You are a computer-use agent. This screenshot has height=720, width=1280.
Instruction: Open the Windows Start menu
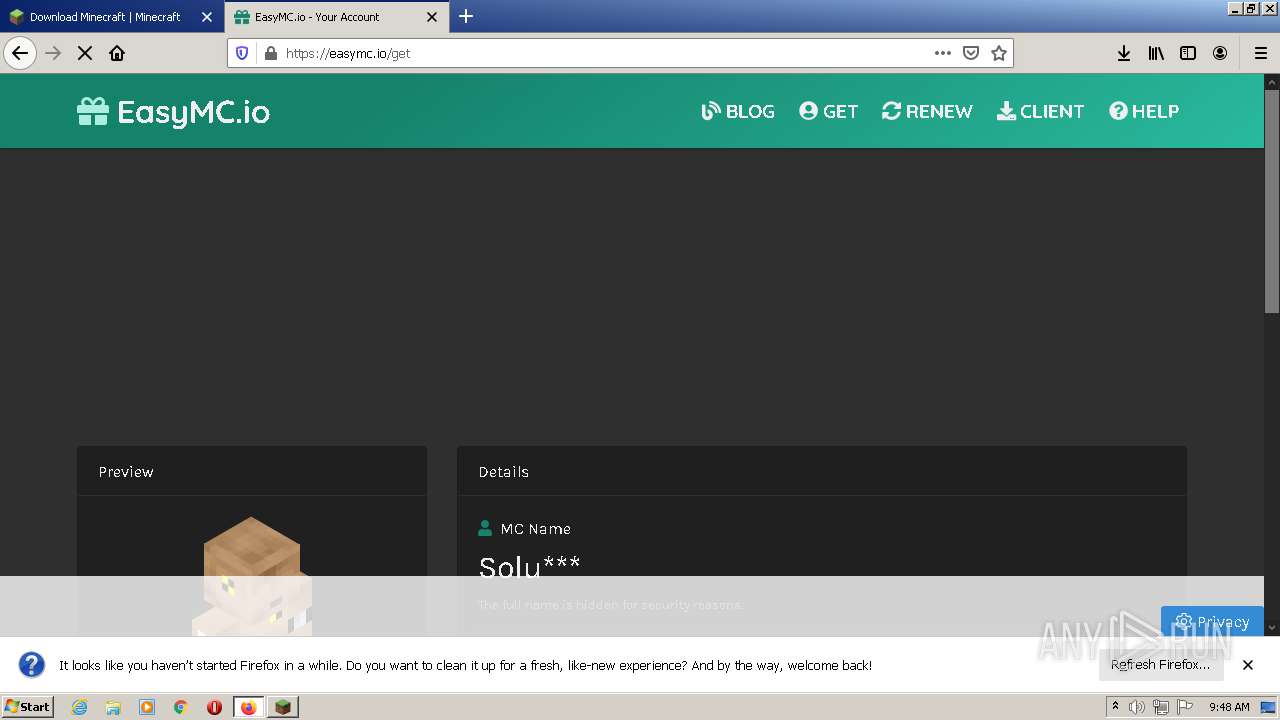click(28, 707)
